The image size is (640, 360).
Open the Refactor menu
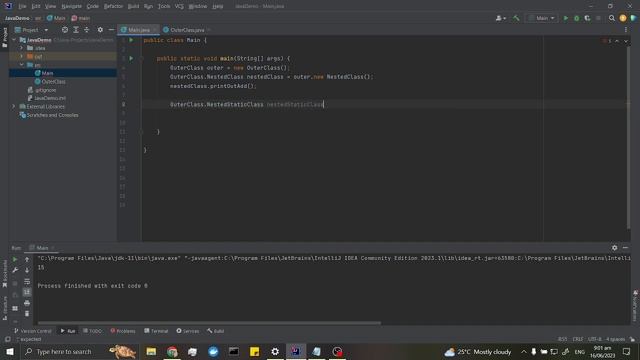[x=113, y=6]
